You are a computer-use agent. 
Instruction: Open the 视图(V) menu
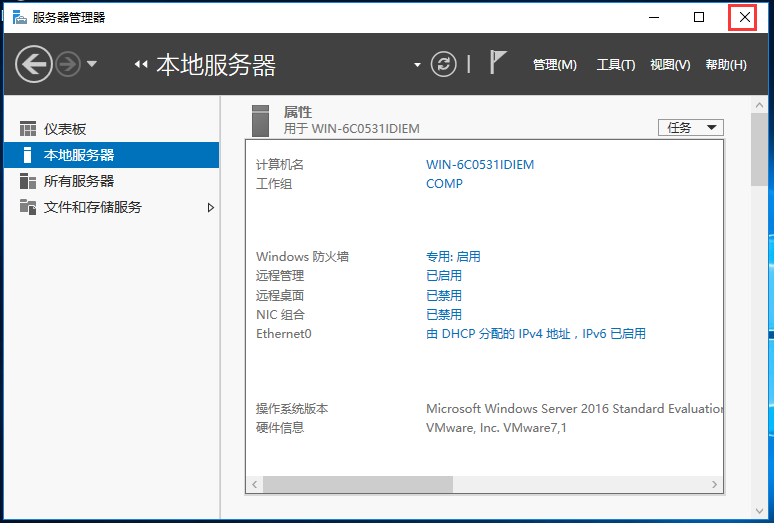coord(670,65)
